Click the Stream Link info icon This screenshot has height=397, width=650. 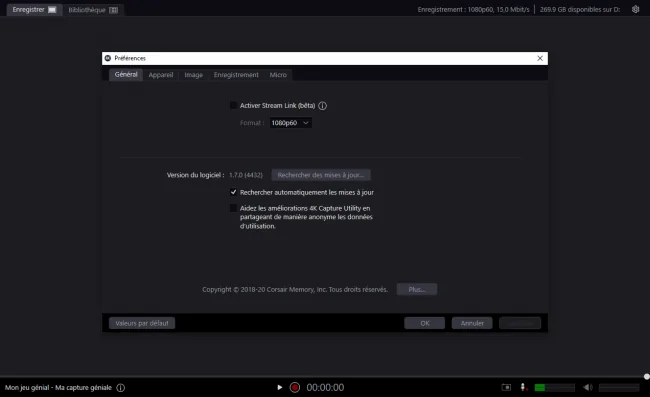(323, 106)
